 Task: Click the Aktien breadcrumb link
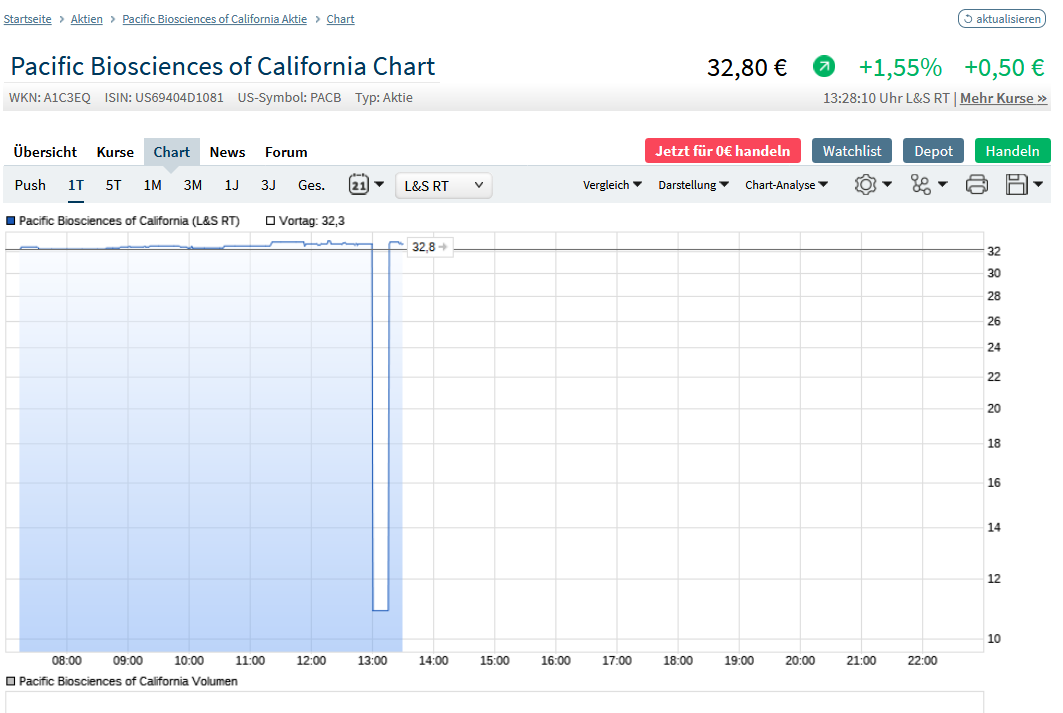(x=86, y=19)
